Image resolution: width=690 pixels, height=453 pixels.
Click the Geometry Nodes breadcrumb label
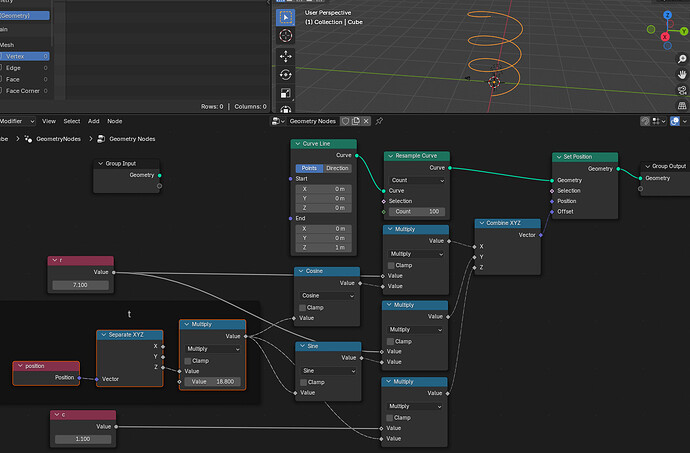pos(132,139)
